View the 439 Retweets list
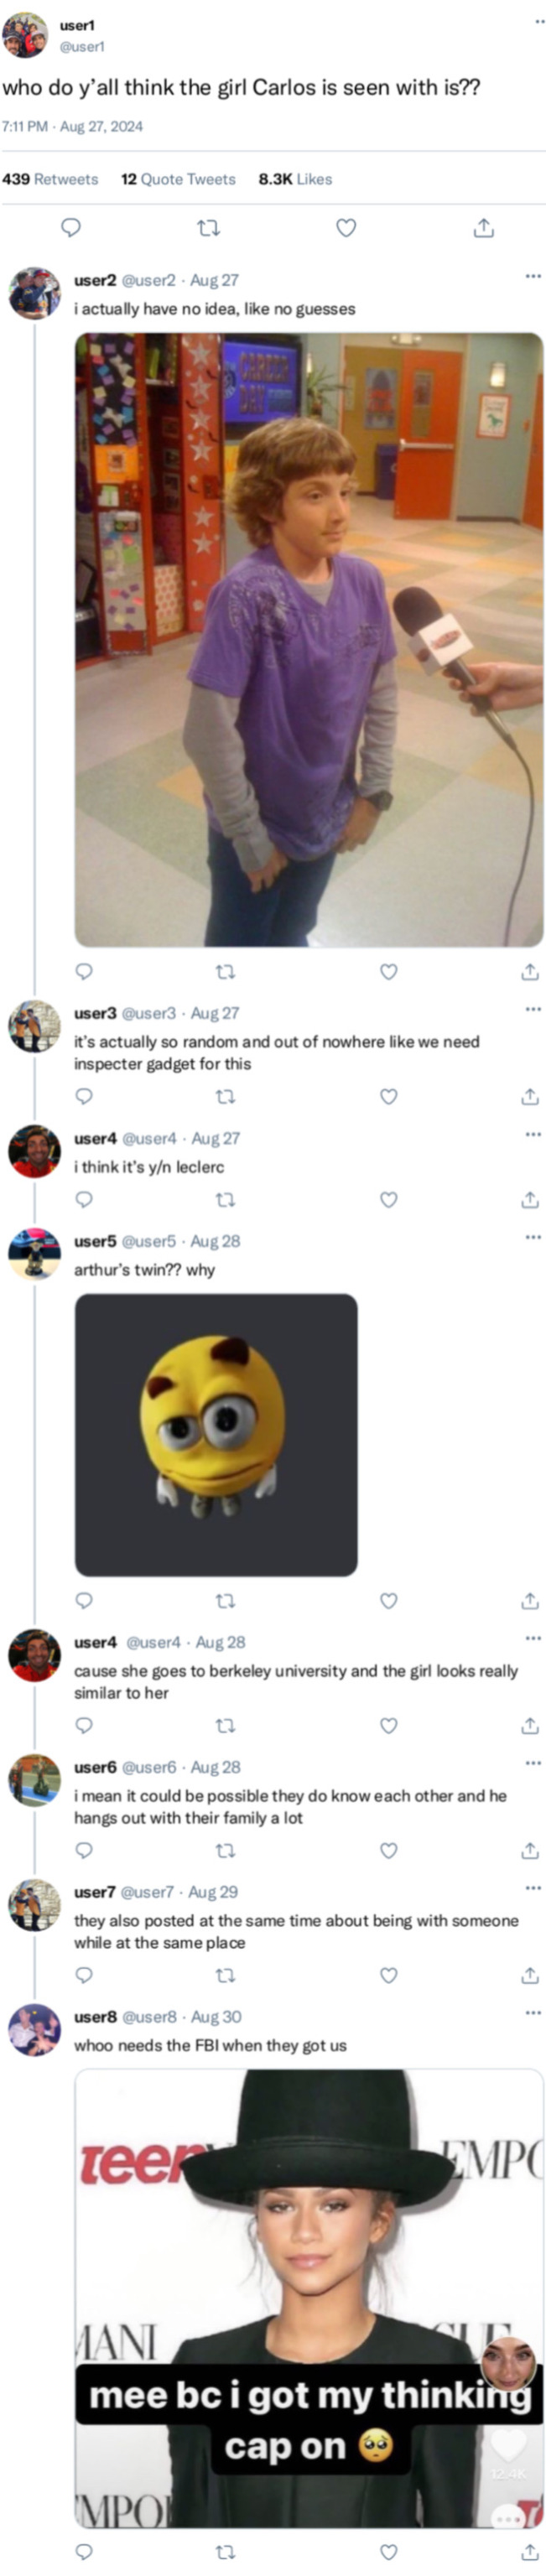Image resolution: width=546 pixels, height=2576 pixels. click(x=50, y=179)
